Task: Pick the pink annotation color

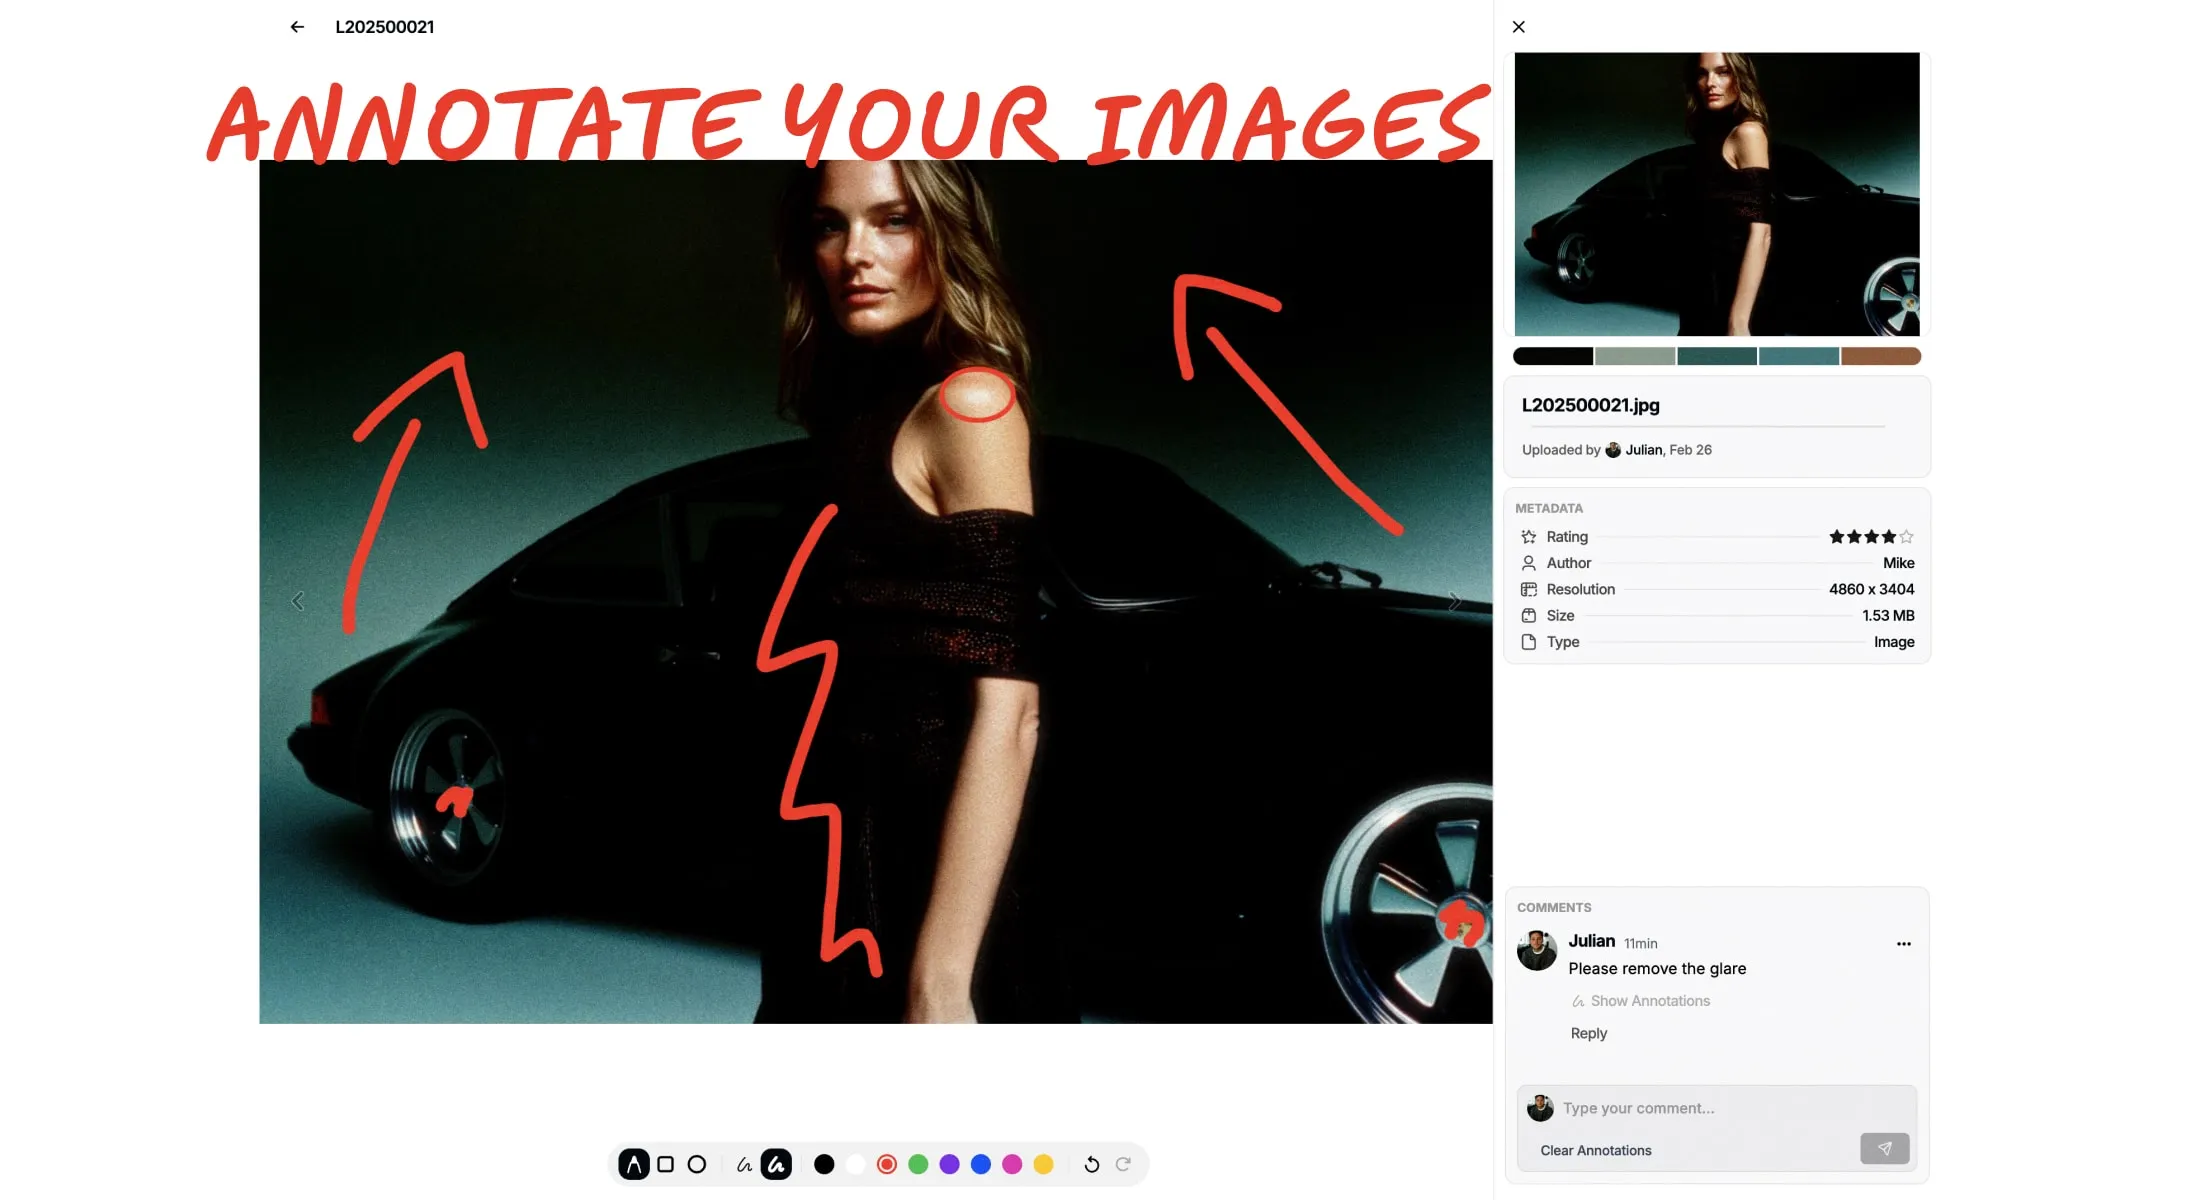Action: coord(1012,1164)
